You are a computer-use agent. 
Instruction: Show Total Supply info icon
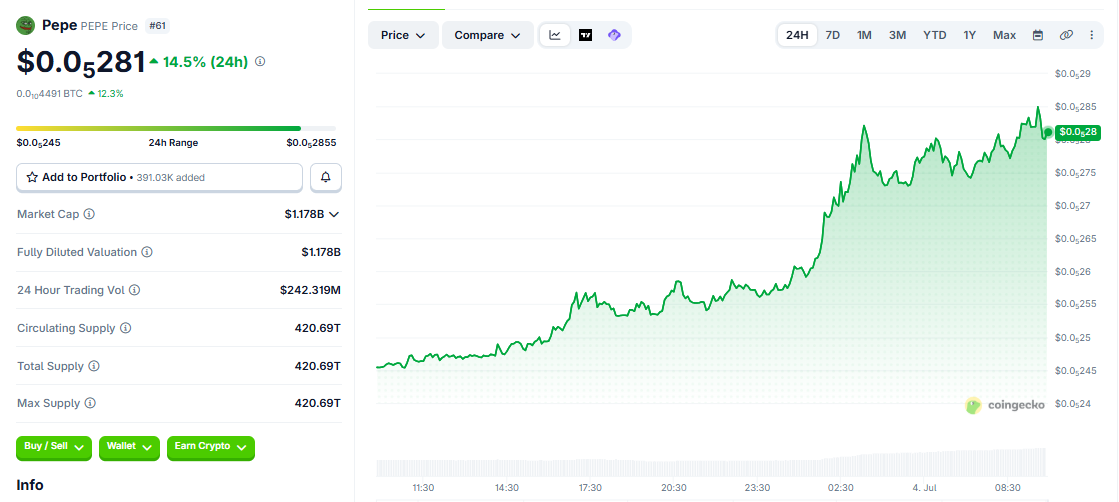coord(94,366)
